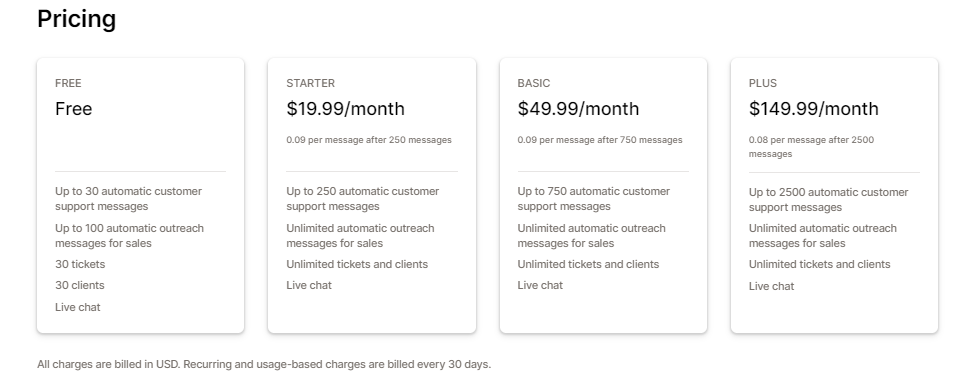Click '0.08 per message after 2500 messages'
Image resolution: width=972 pixels, height=386 pixels.
[x=811, y=147]
